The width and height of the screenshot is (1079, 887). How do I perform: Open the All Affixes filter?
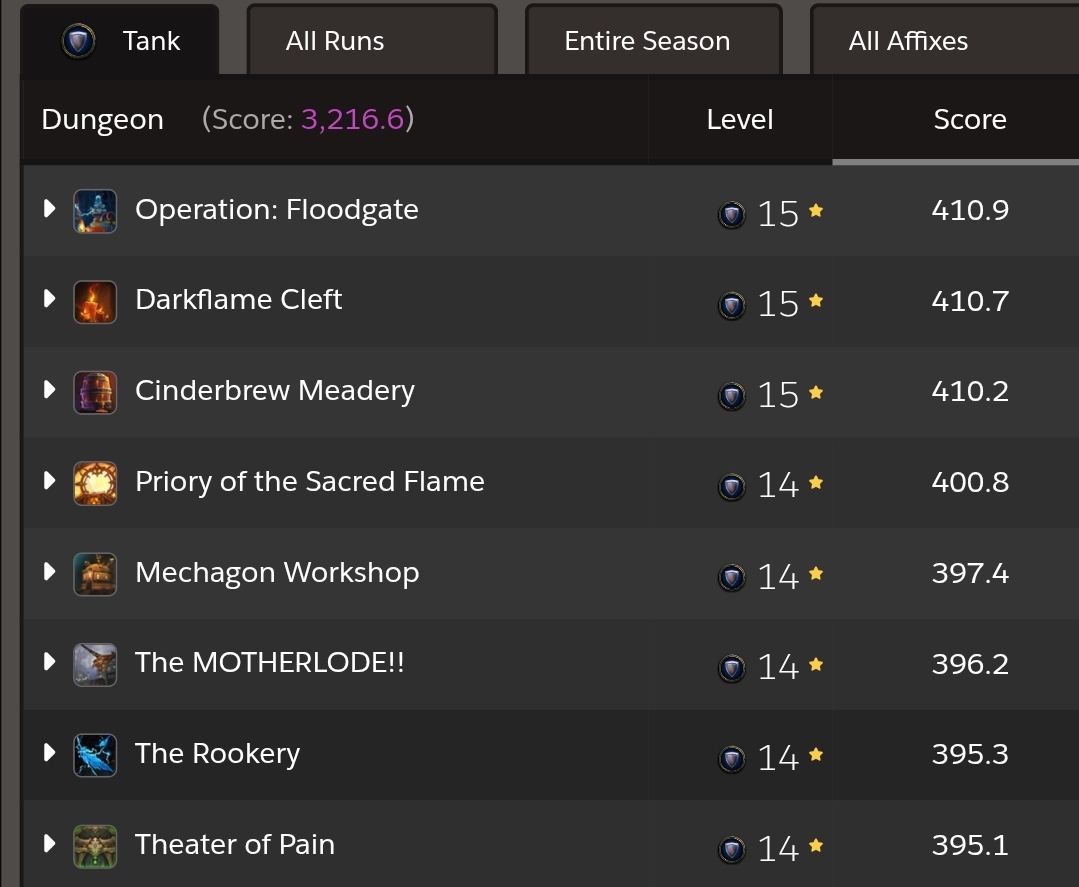[x=944, y=40]
